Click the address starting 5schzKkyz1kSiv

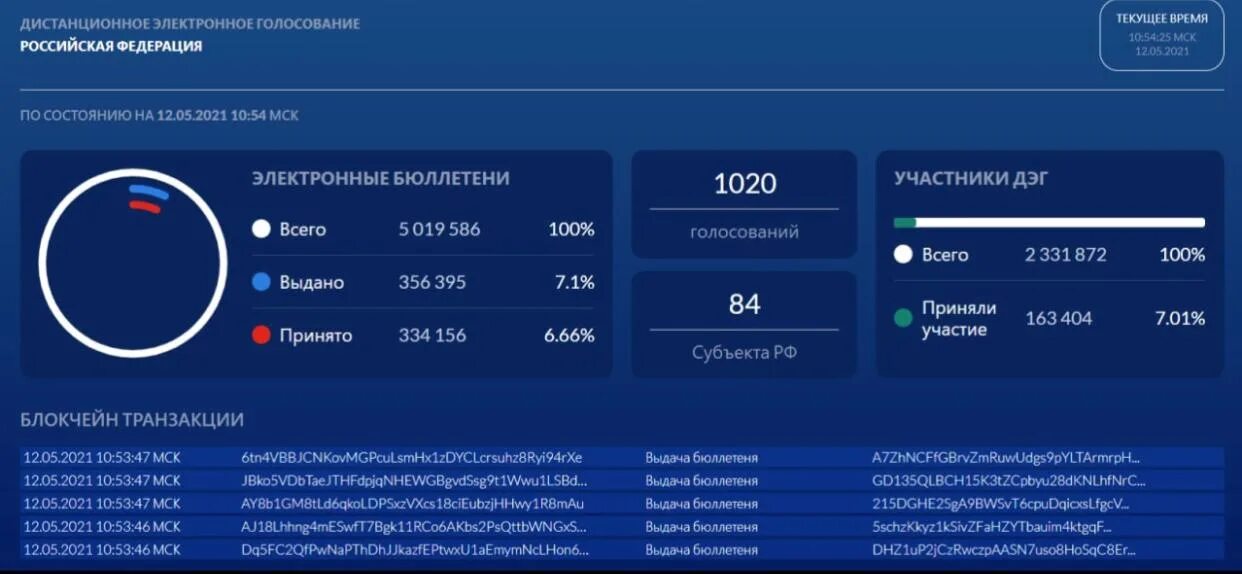click(x=991, y=526)
